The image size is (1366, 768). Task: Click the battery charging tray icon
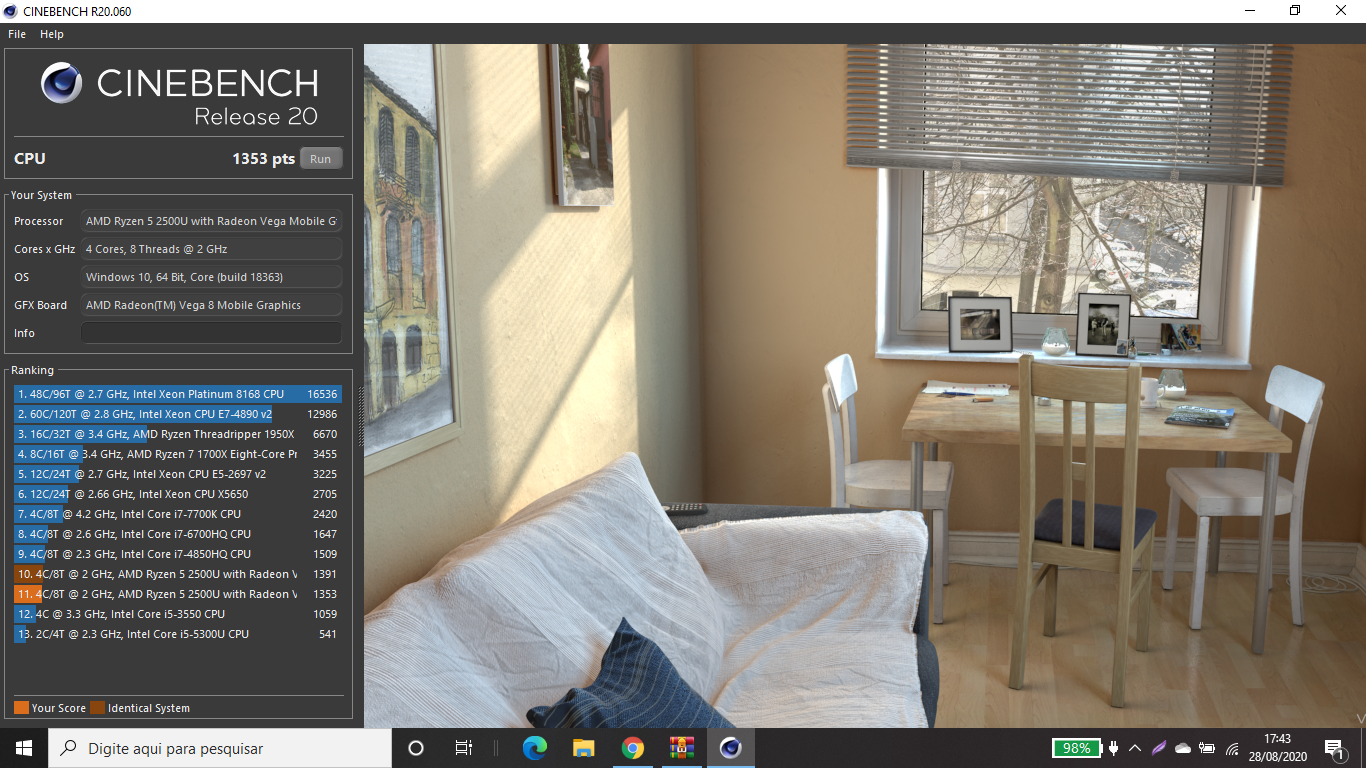1207,748
